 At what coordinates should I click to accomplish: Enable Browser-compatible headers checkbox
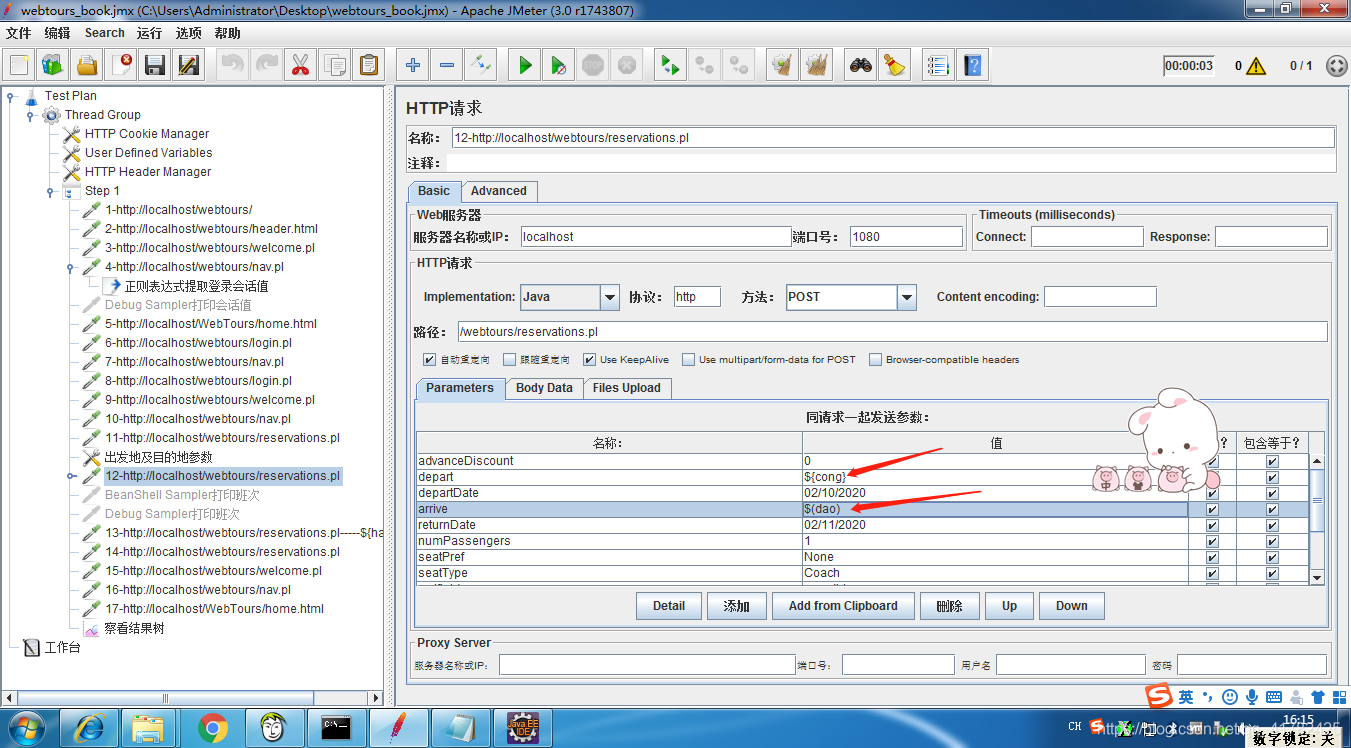click(x=876, y=360)
